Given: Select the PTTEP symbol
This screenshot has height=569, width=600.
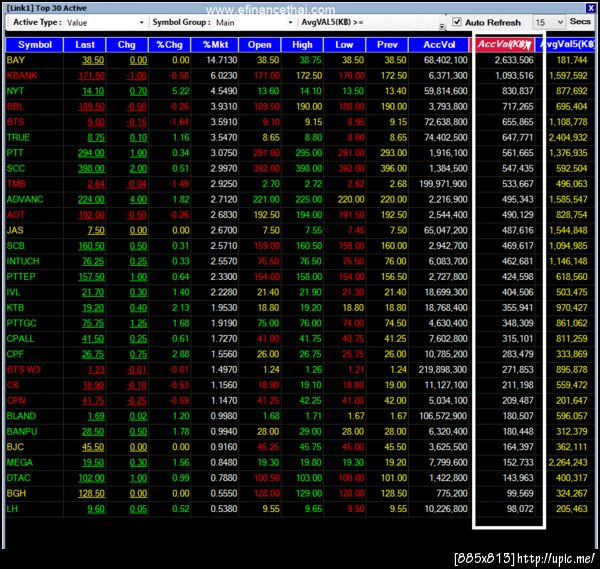Looking at the screenshot, I should 21,277.
